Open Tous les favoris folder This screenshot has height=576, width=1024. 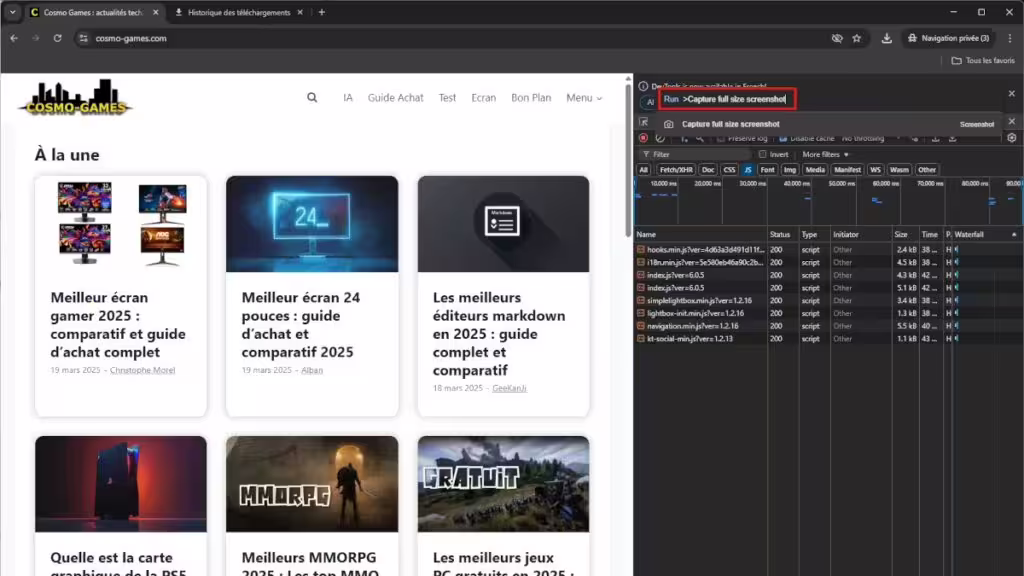983,61
